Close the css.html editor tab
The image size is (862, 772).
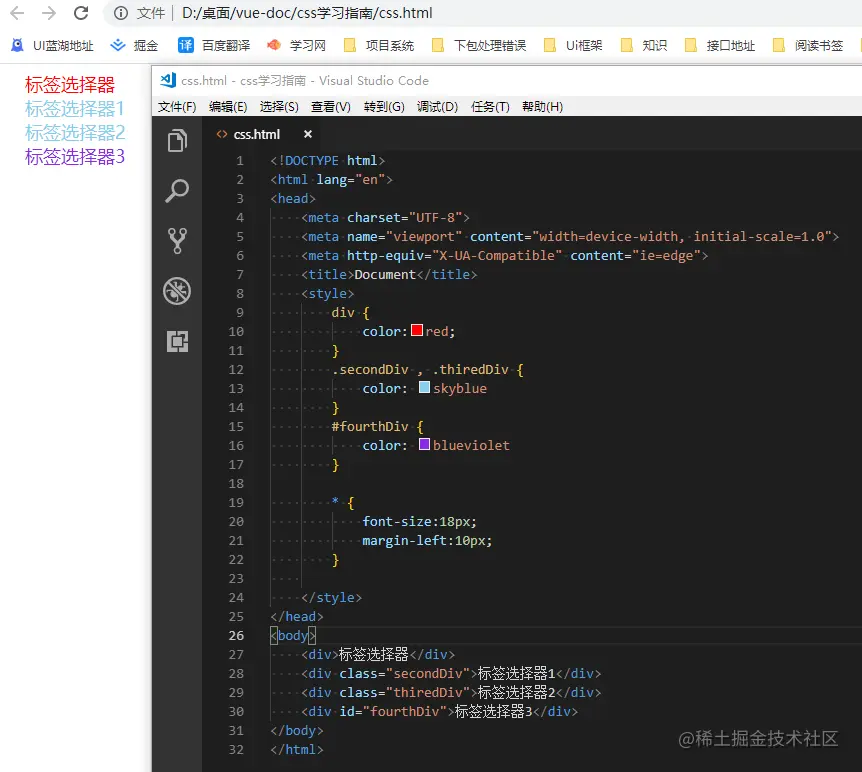pyautogui.click(x=308, y=134)
